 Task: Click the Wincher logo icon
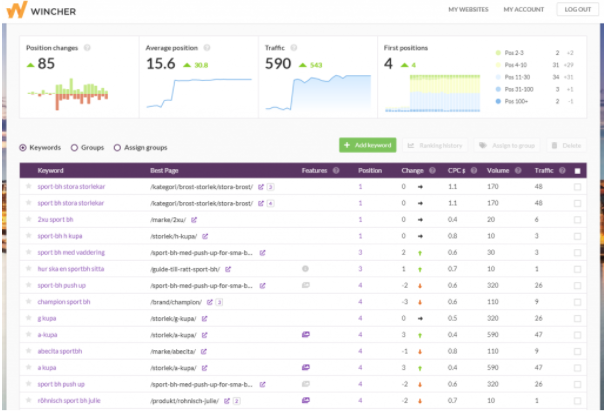point(17,10)
